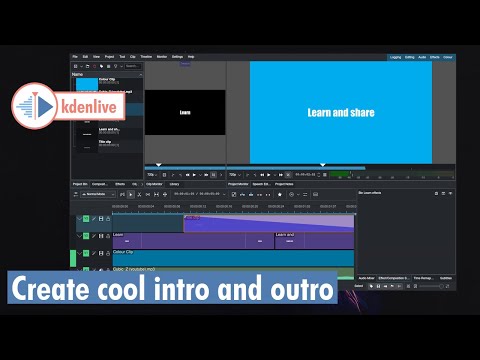Open the Timeline menu
Screen dimensions: 480x360
(x=146, y=57)
